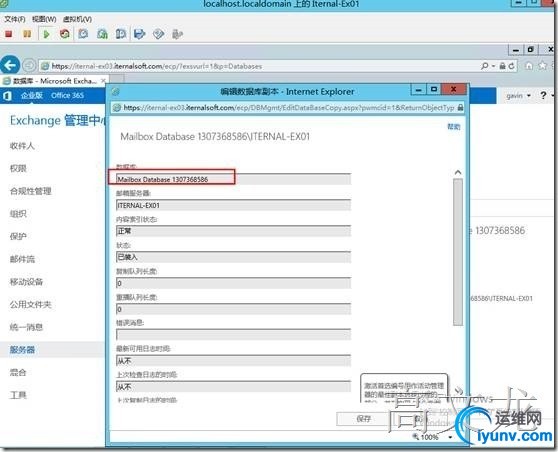558x452 pixels.
Task: Click the empty error message field
Action: point(233,335)
